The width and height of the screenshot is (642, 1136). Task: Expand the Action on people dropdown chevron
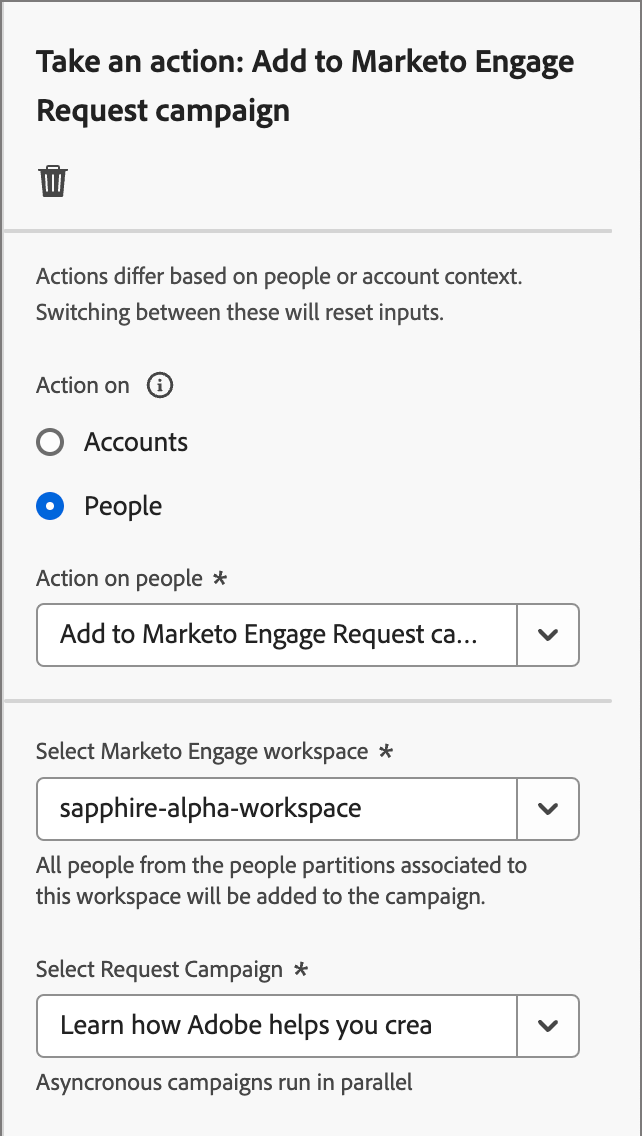coord(548,634)
